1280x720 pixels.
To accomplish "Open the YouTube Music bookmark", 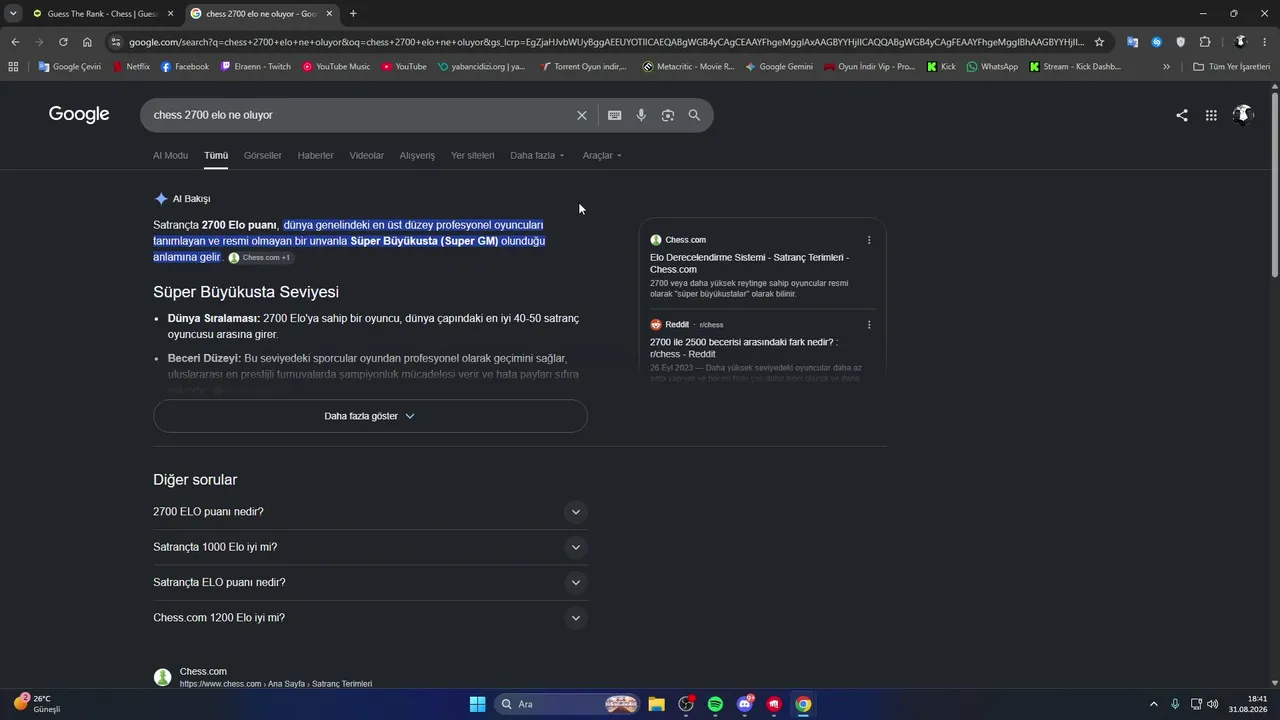I will pos(336,67).
